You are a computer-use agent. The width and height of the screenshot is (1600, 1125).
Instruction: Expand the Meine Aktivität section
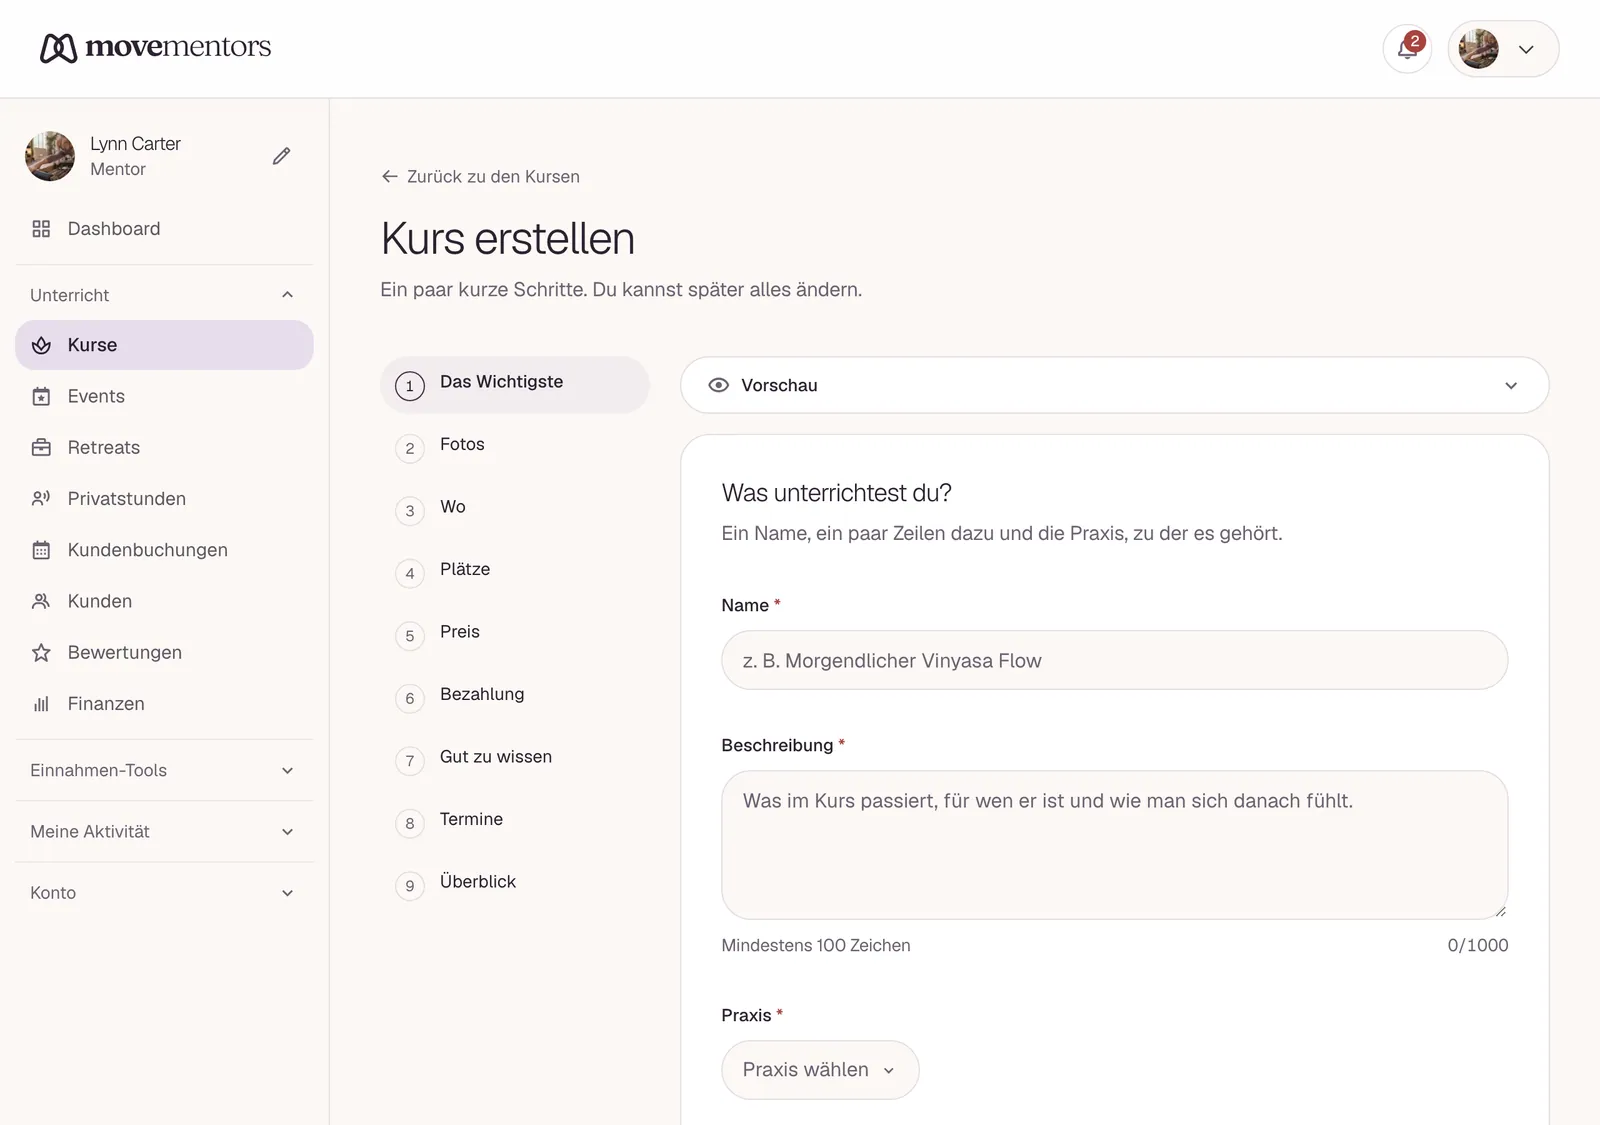164,832
